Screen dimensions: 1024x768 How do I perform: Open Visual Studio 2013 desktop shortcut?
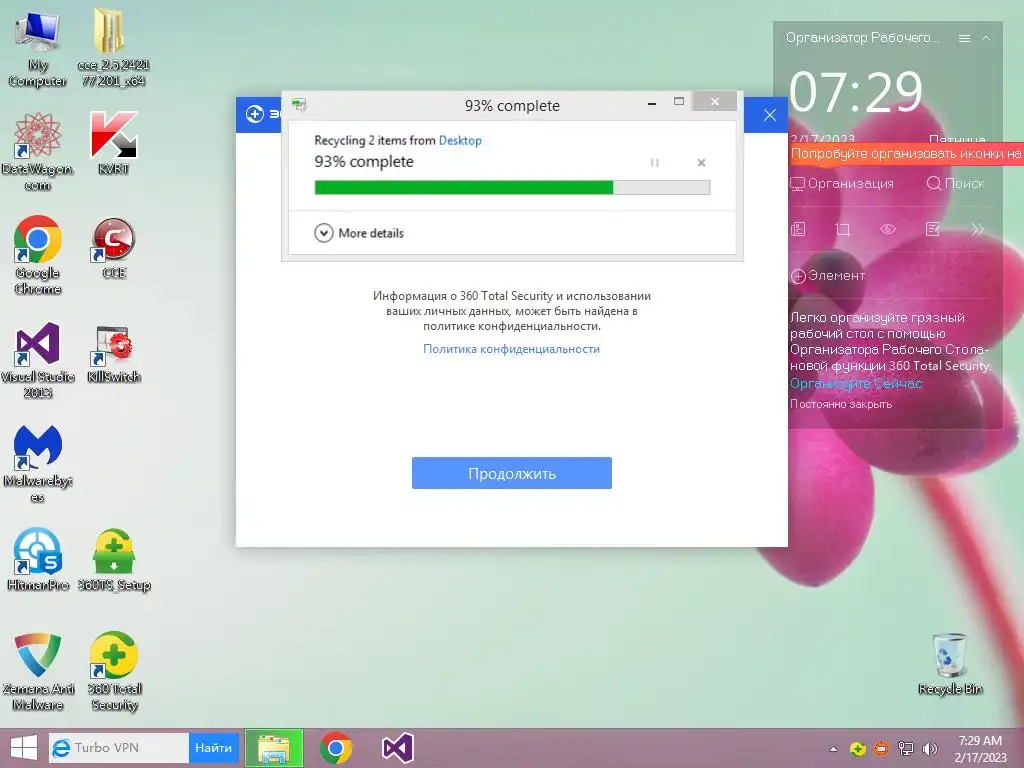[37, 360]
